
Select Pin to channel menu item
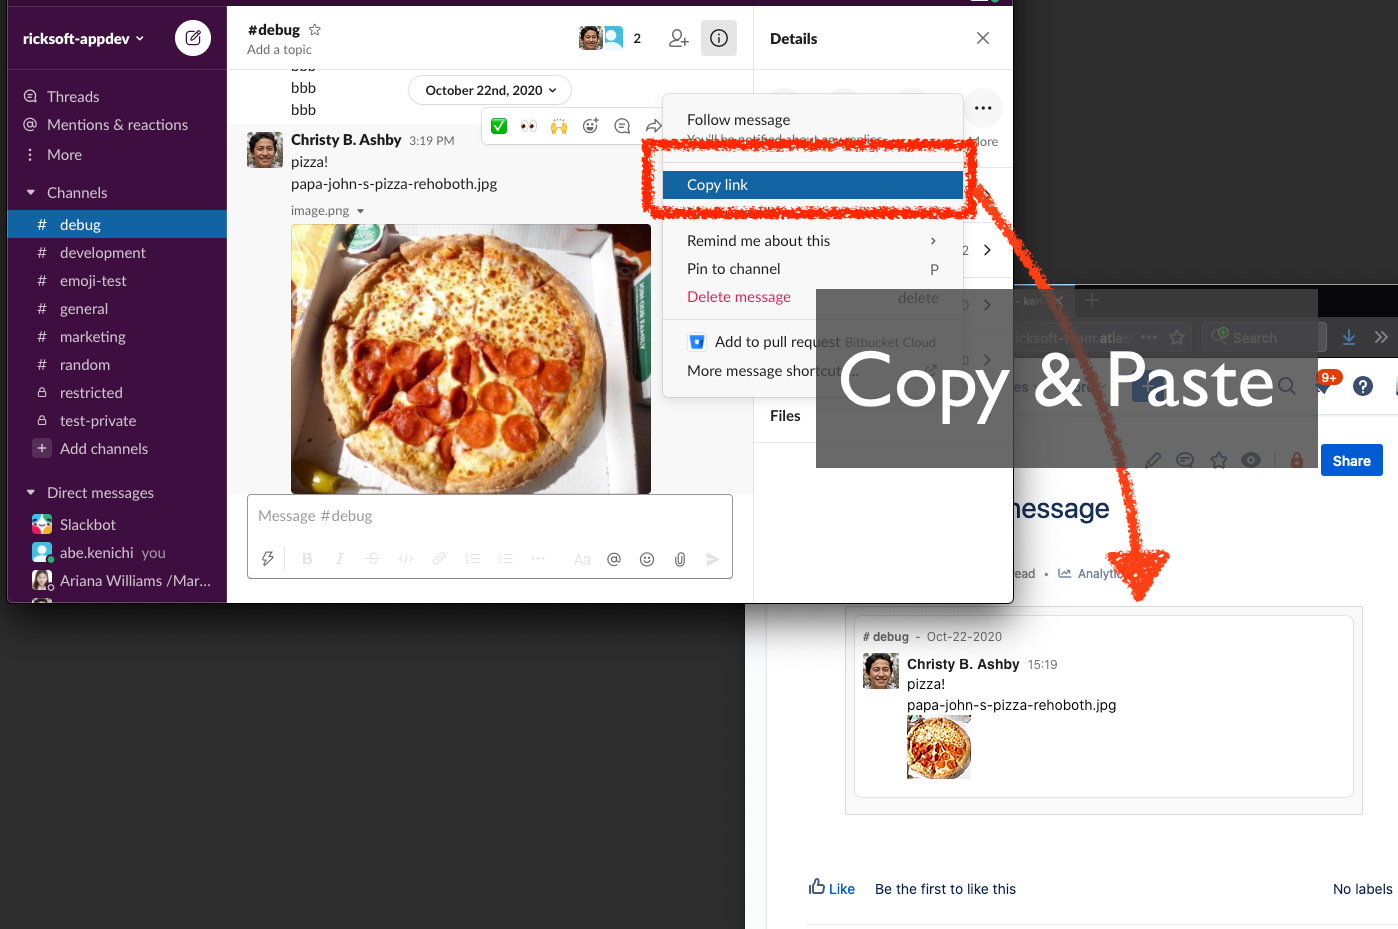(812, 269)
